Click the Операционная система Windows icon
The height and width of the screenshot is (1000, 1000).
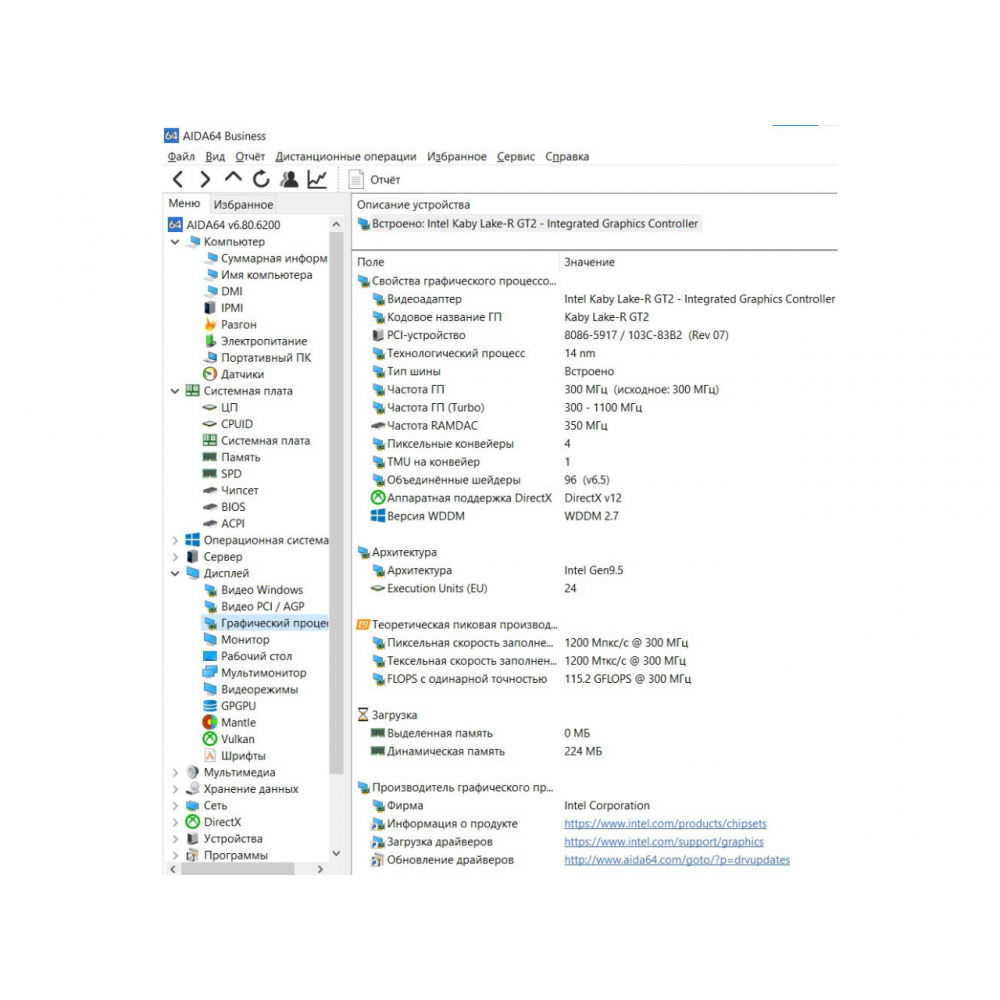click(x=193, y=540)
